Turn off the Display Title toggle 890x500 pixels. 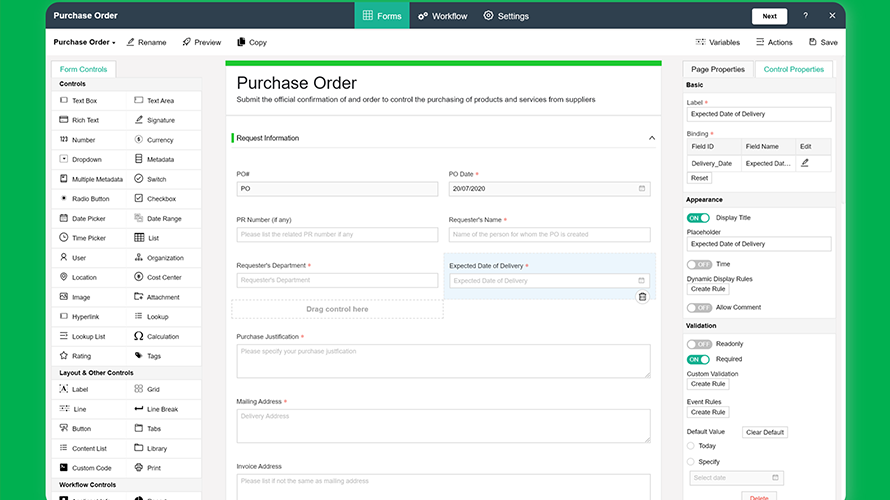click(698, 217)
